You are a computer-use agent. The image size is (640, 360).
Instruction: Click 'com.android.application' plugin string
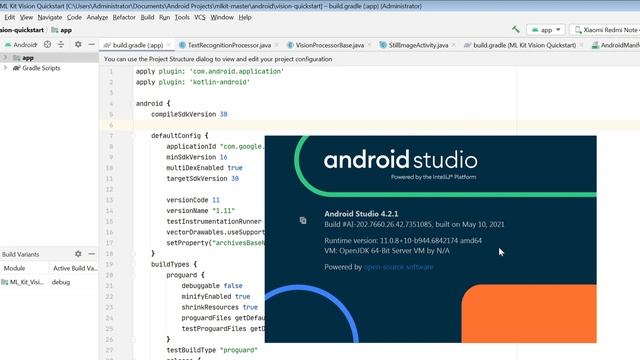pos(236,71)
